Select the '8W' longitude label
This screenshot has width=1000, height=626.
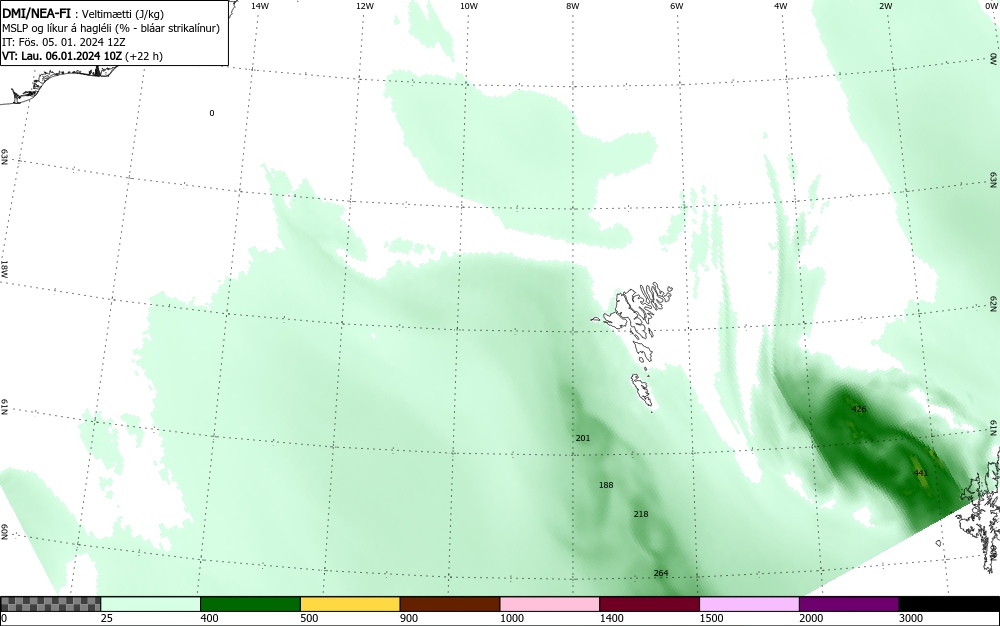pos(573,6)
